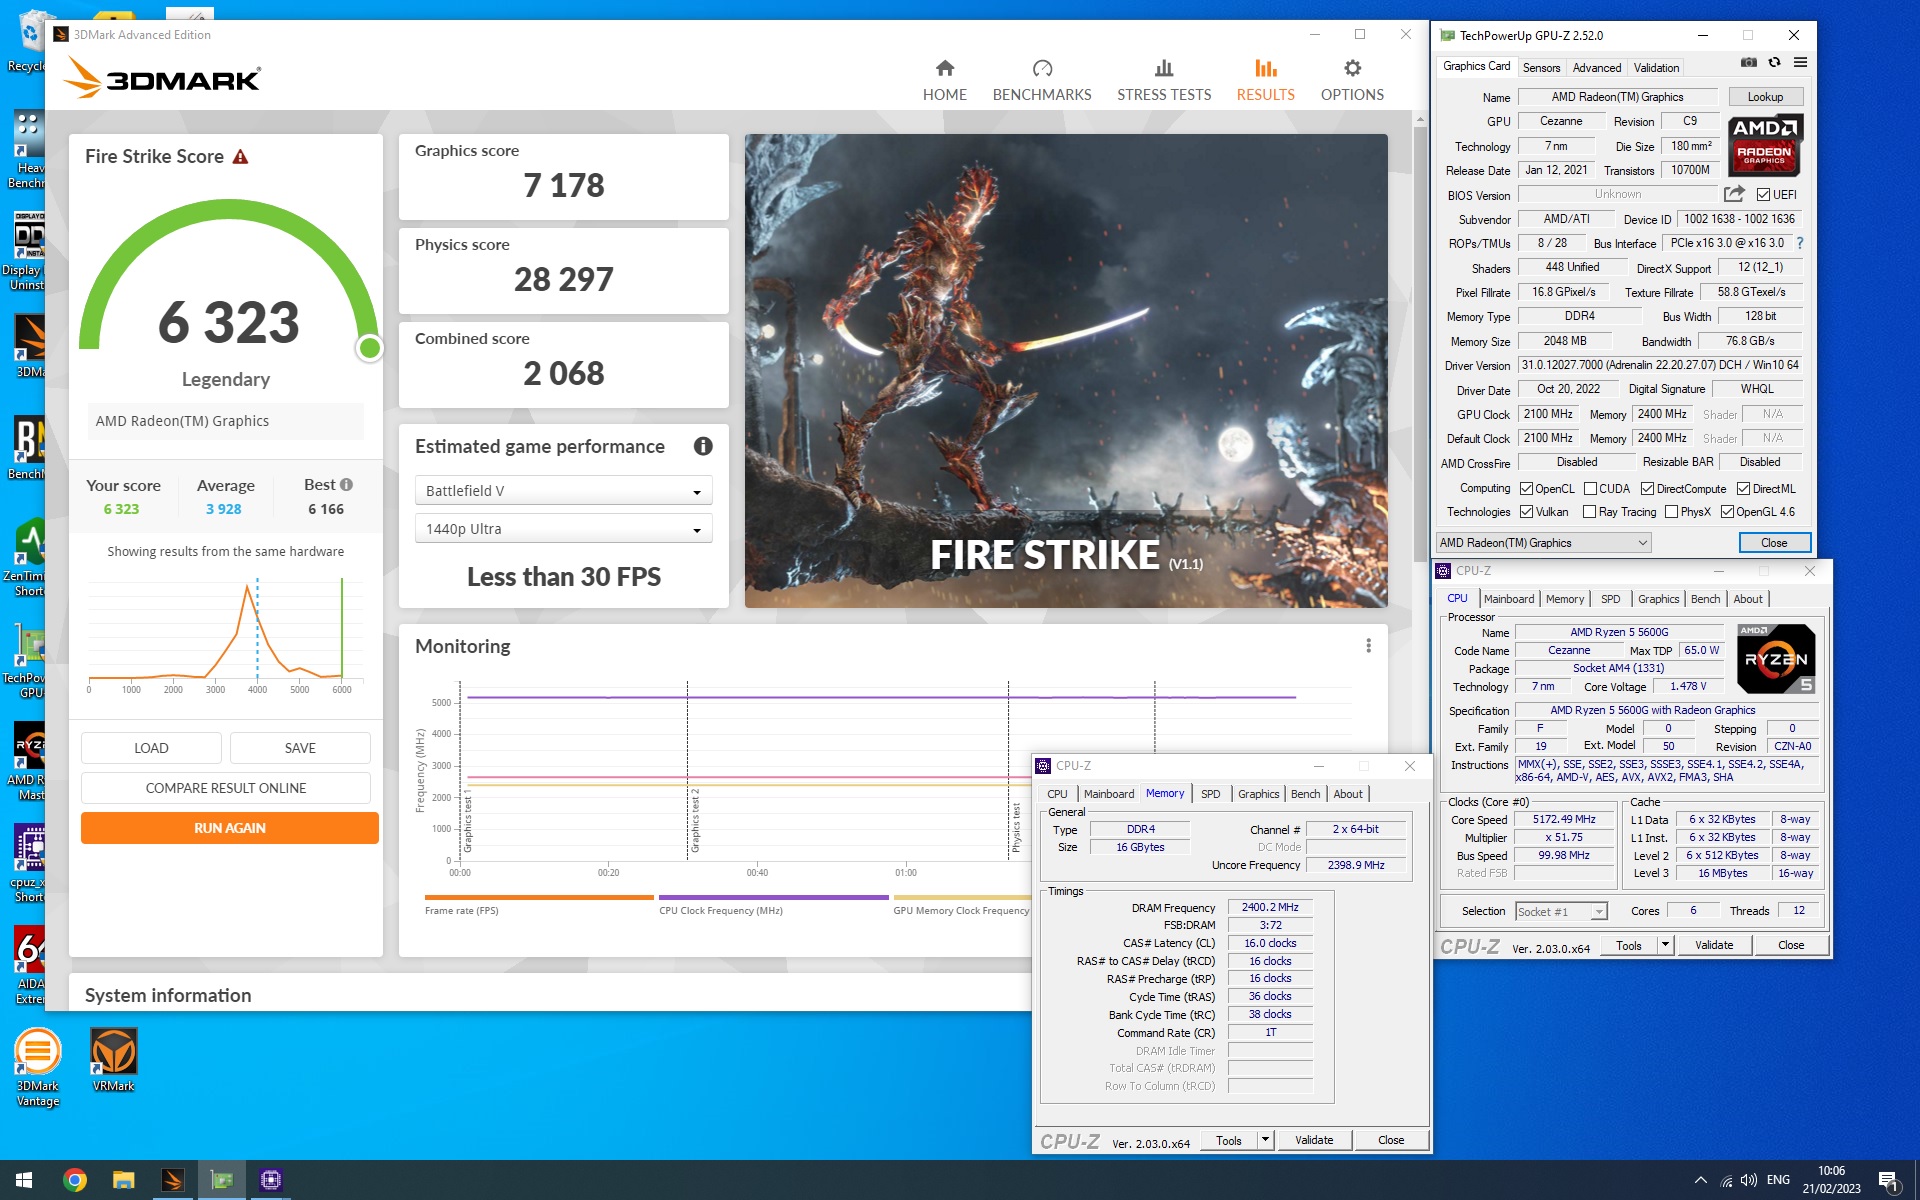Open the notification center icon
The width and height of the screenshot is (1920, 1200).
[x=1888, y=1180]
